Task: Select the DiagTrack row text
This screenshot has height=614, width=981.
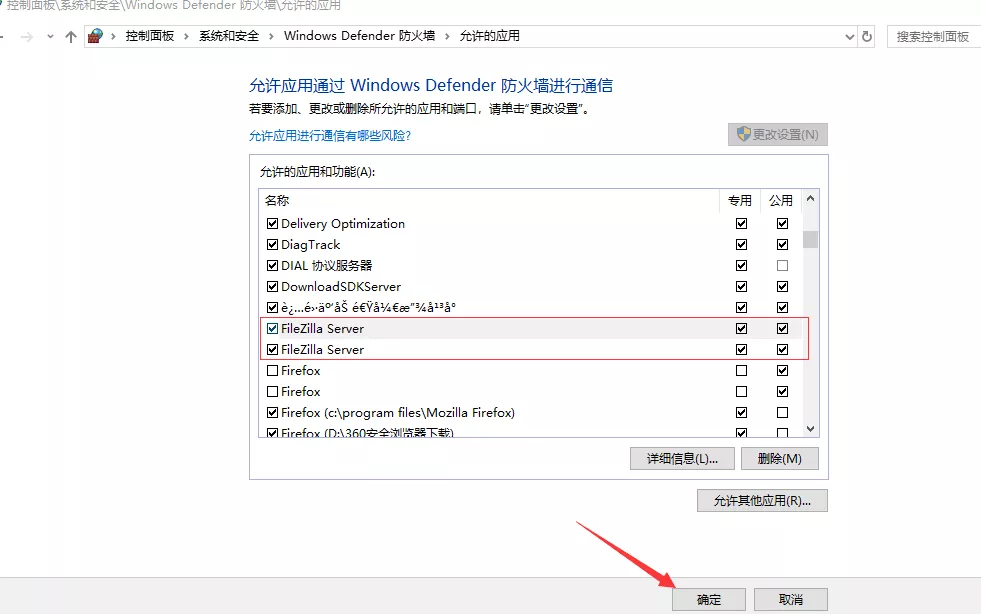Action: click(310, 245)
